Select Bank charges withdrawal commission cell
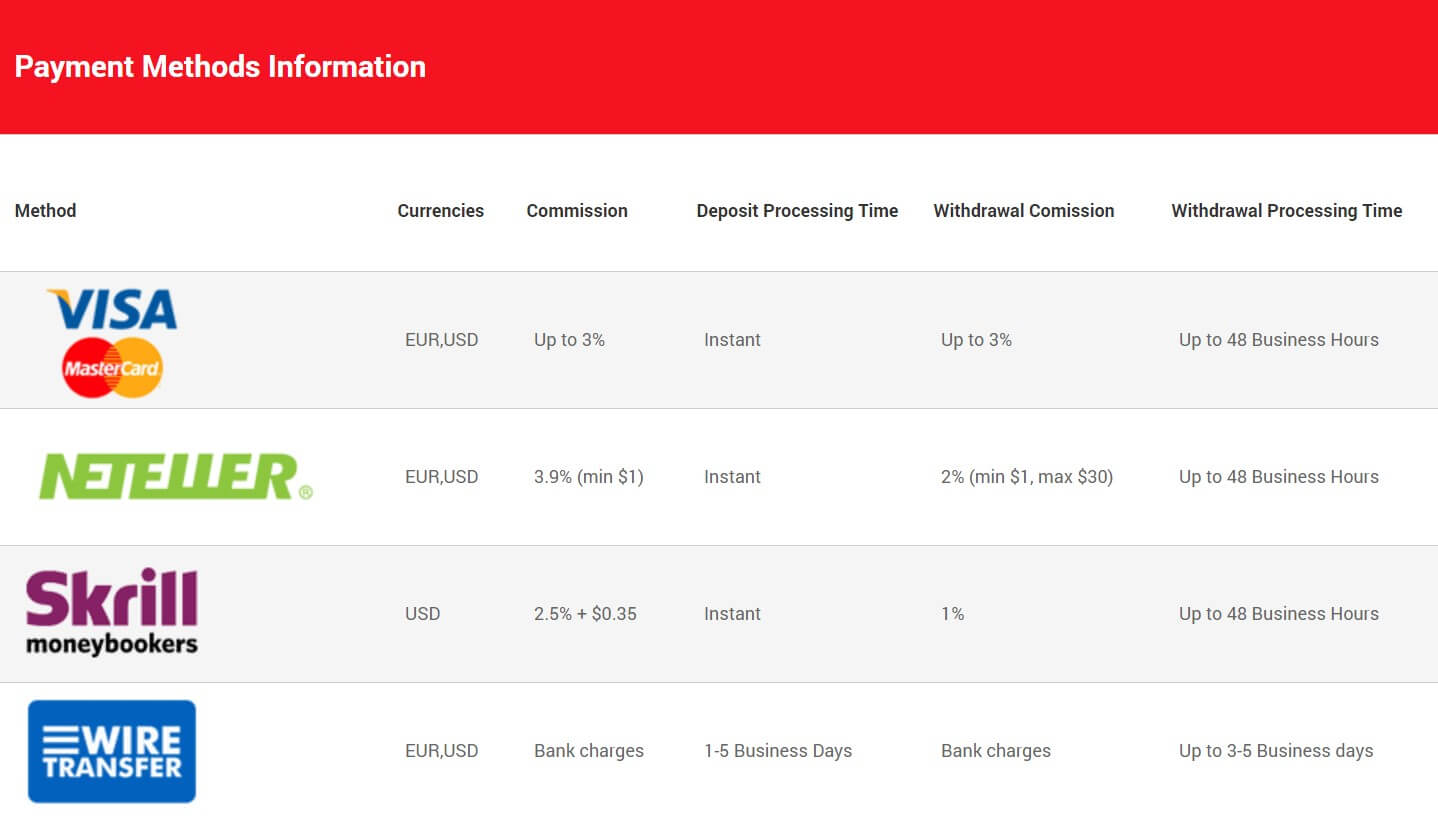Viewport: 1438px width, 819px height. pyautogui.click(x=995, y=751)
